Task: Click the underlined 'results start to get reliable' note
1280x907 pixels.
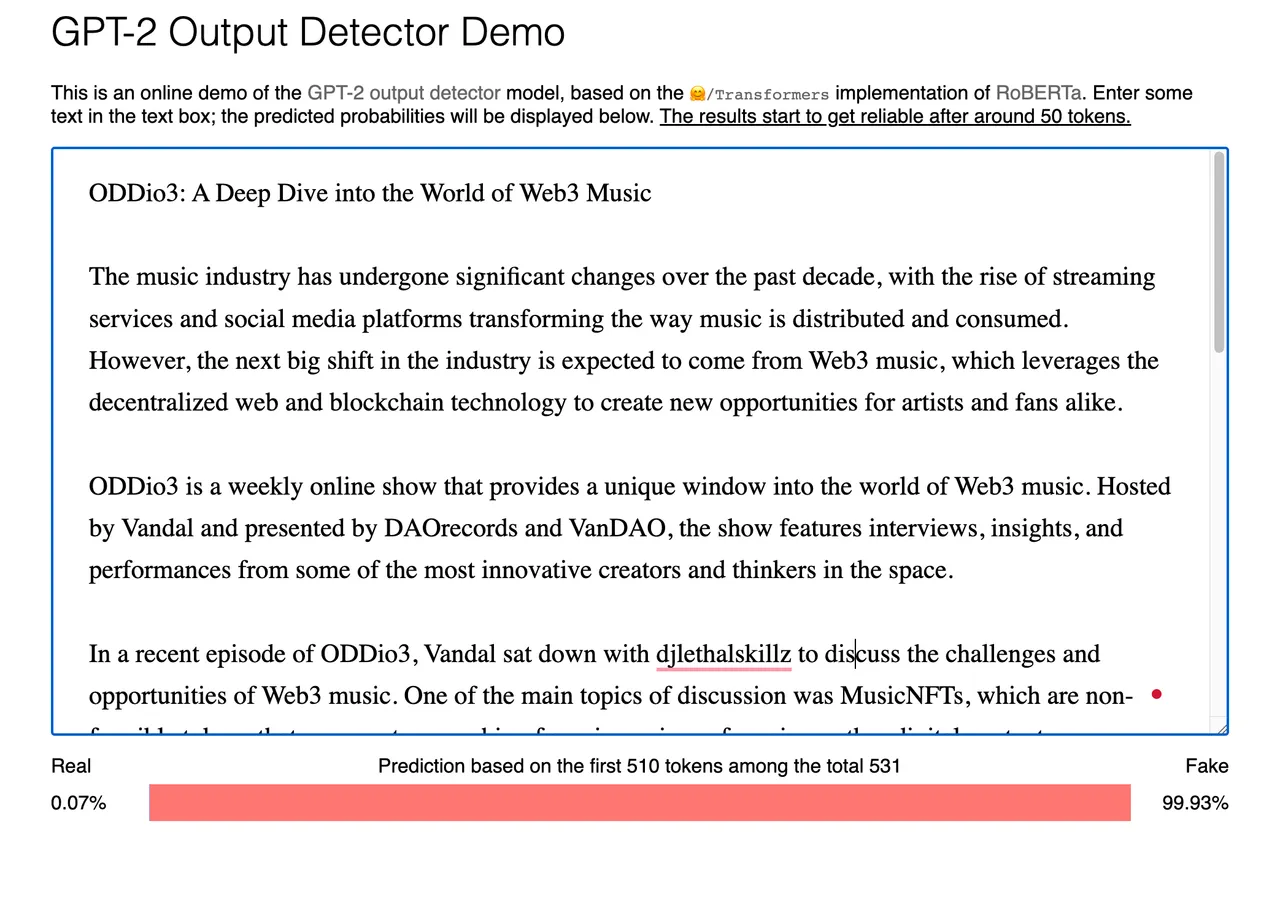Action: pos(895,116)
